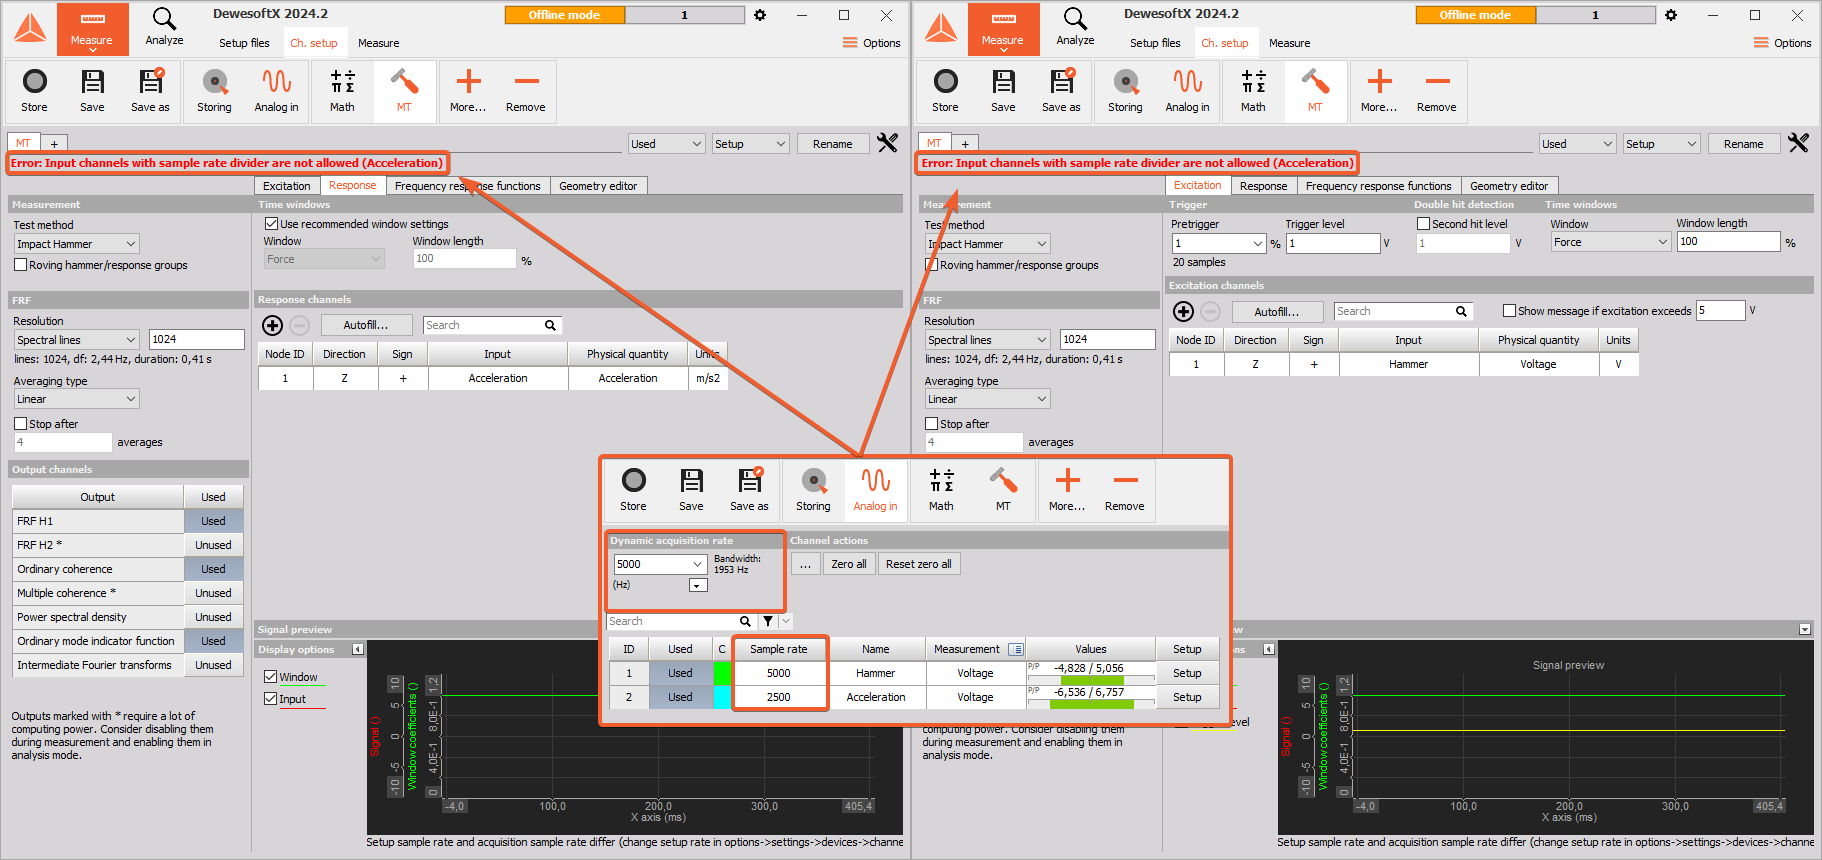Image resolution: width=1822 pixels, height=860 pixels.
Task: Click Acceleration channel values level bar
Action: pyautogui.click(x=1091, y=704)
